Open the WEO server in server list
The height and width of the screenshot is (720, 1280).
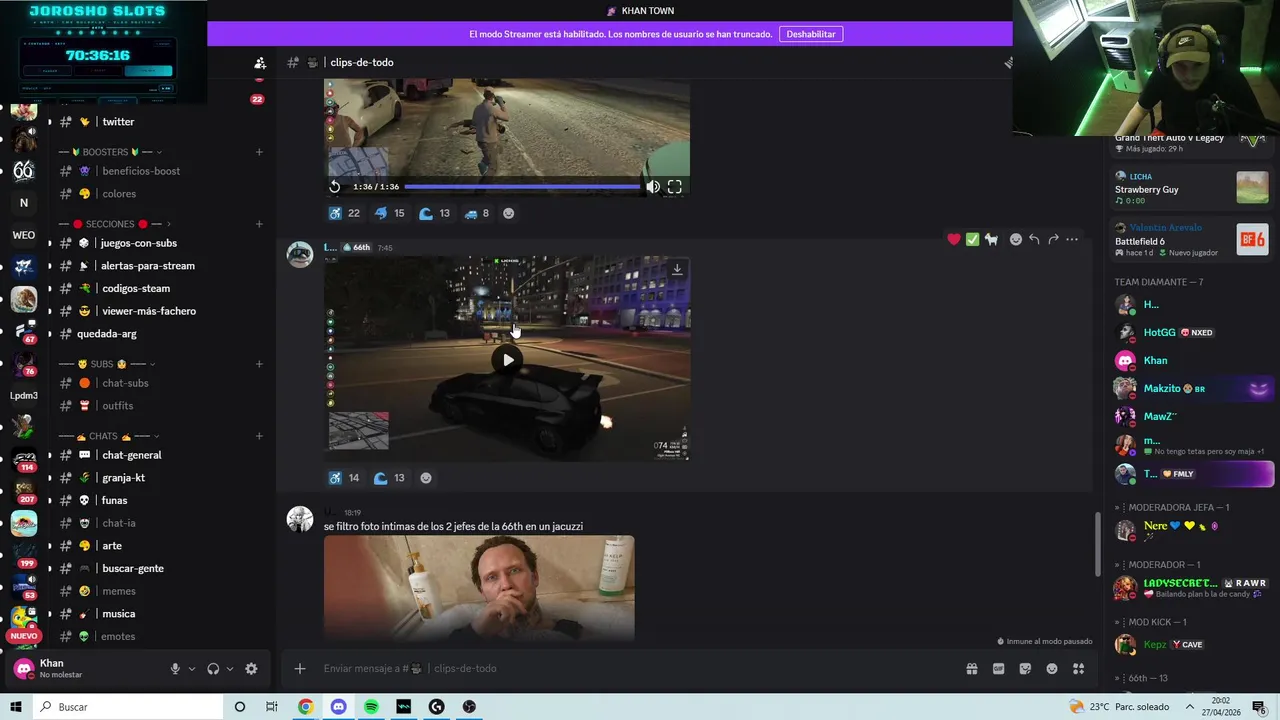tap(24, 235)
